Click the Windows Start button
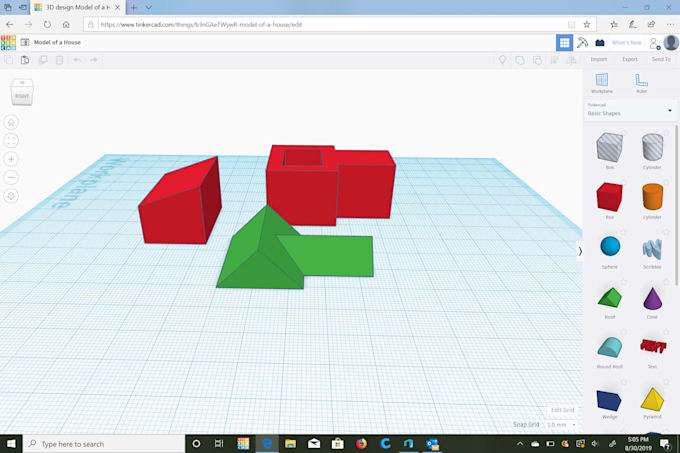680x453 pixels. coord(11,444)
